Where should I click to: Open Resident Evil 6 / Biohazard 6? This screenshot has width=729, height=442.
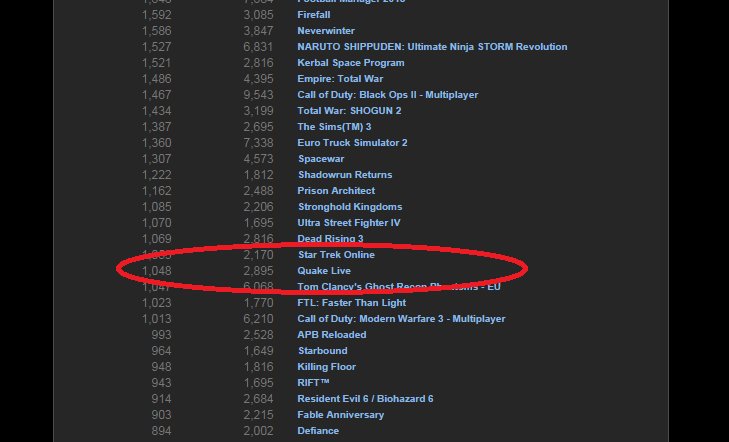[365, 399]
